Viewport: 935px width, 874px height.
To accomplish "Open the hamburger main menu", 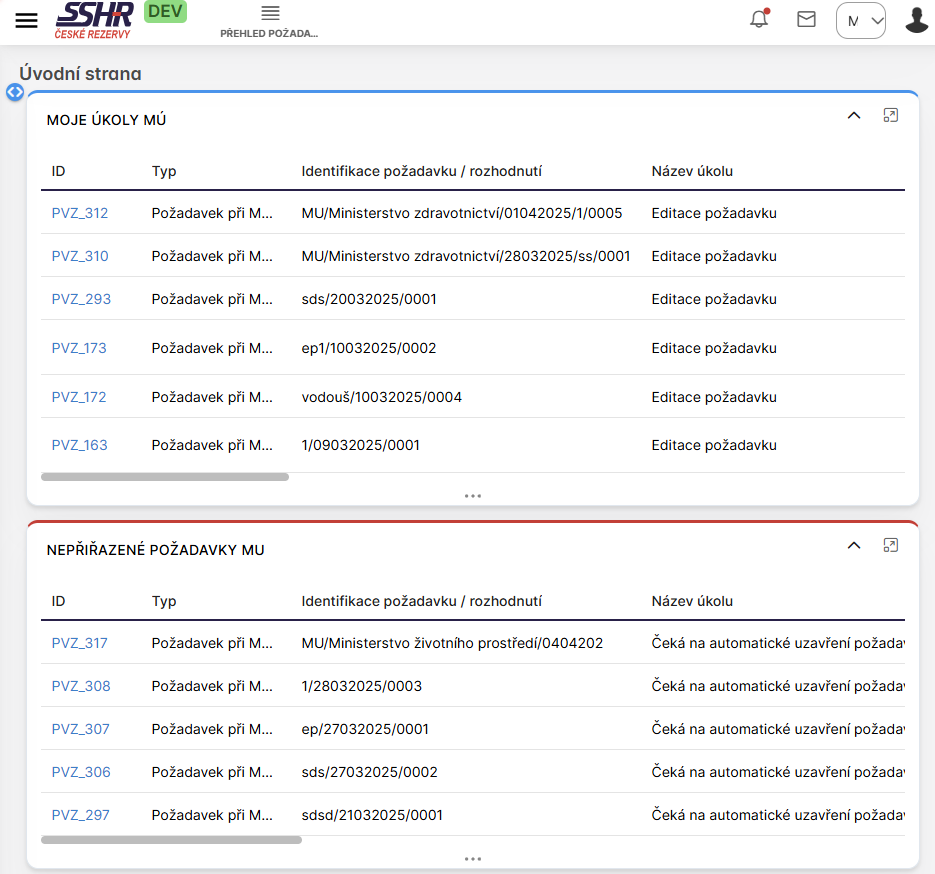I will pyautogui.click(x=27, y=21).
